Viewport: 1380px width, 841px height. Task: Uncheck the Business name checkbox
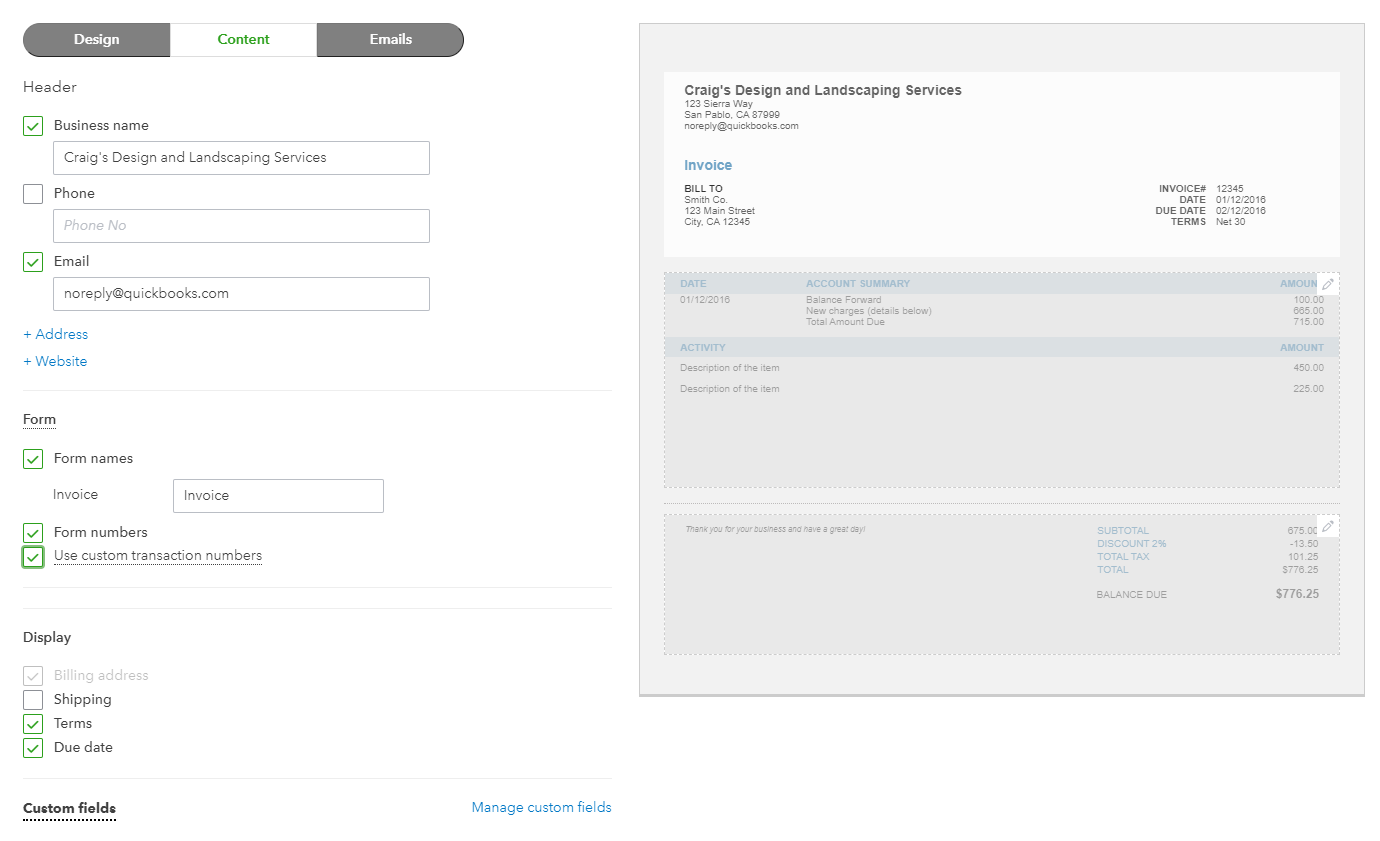[x=33, y=126]
